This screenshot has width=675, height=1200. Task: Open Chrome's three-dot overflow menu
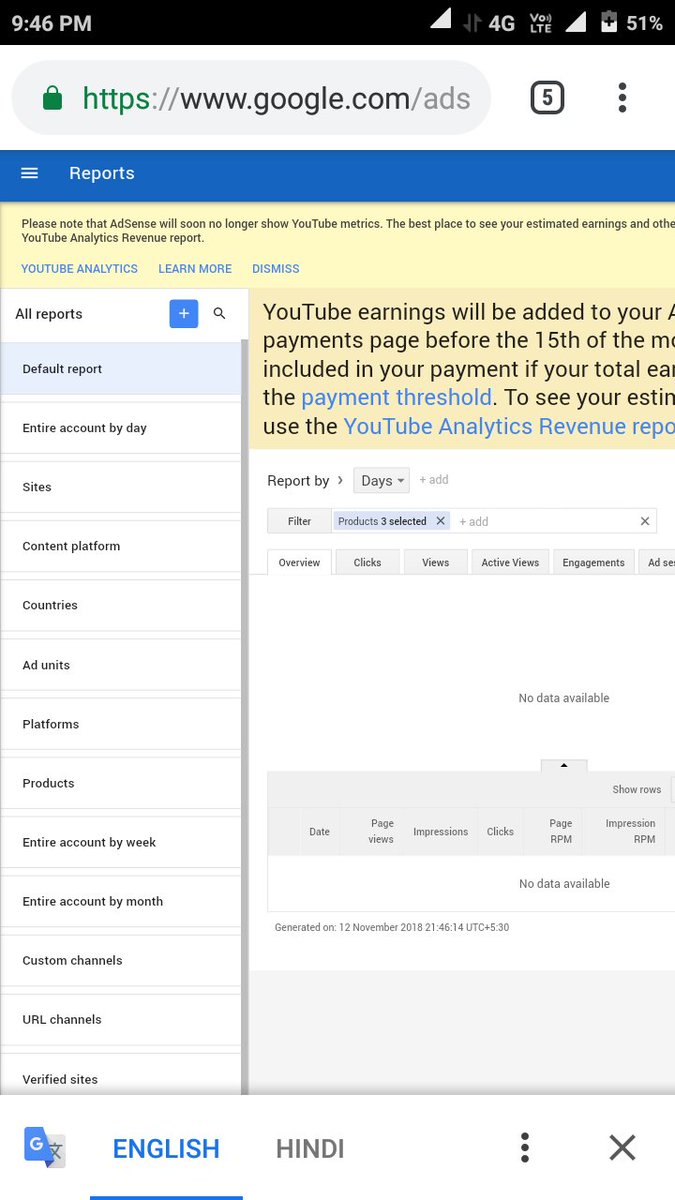[x=622, y=97]
